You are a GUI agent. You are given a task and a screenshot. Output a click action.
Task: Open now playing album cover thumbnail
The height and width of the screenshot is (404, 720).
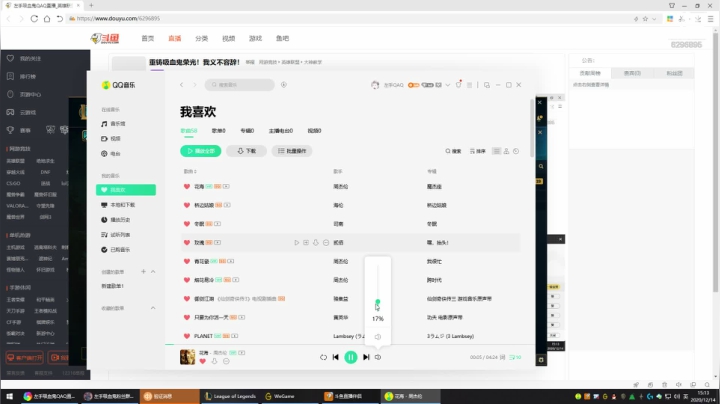(x=187, y=357)
